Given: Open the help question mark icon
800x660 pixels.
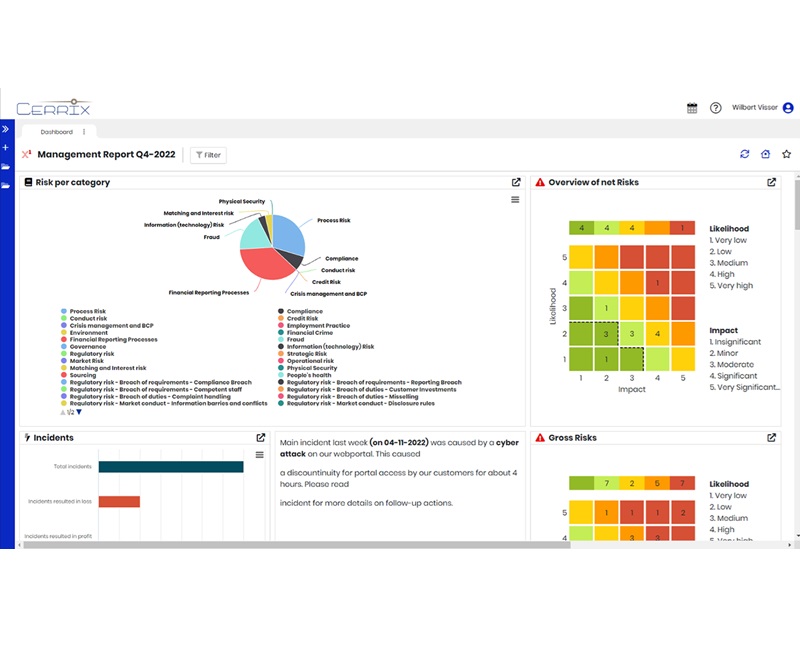Looking at the screenshot, I should pyautogui.click(x=715, y=108).
